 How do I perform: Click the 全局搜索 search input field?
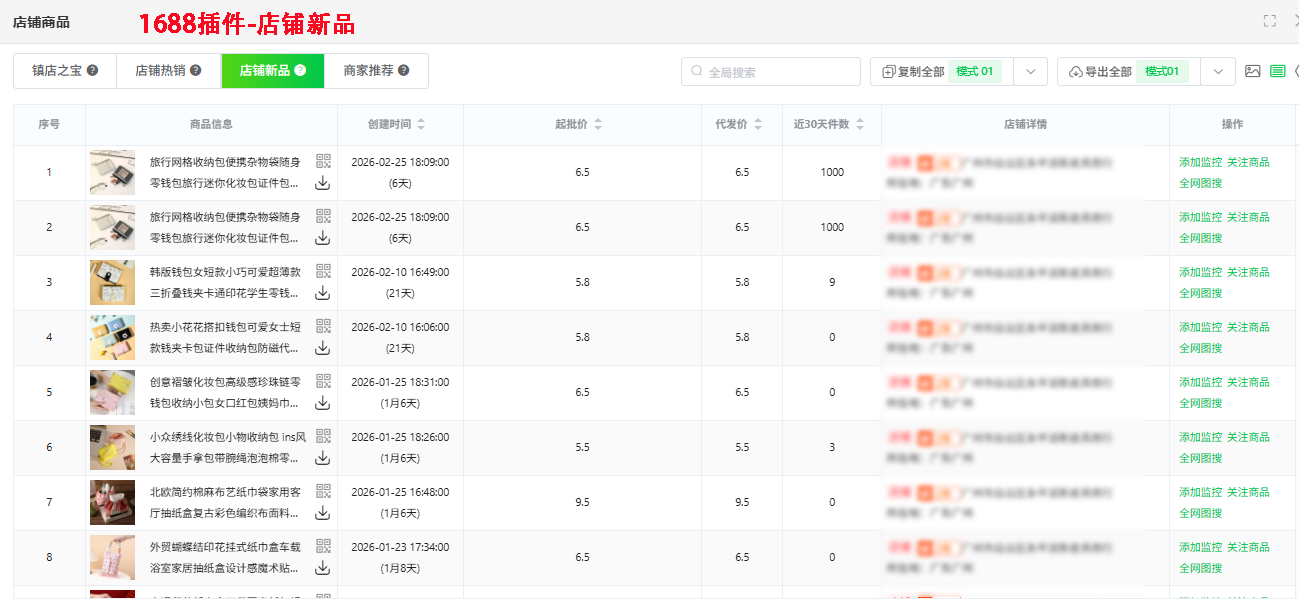770,71
